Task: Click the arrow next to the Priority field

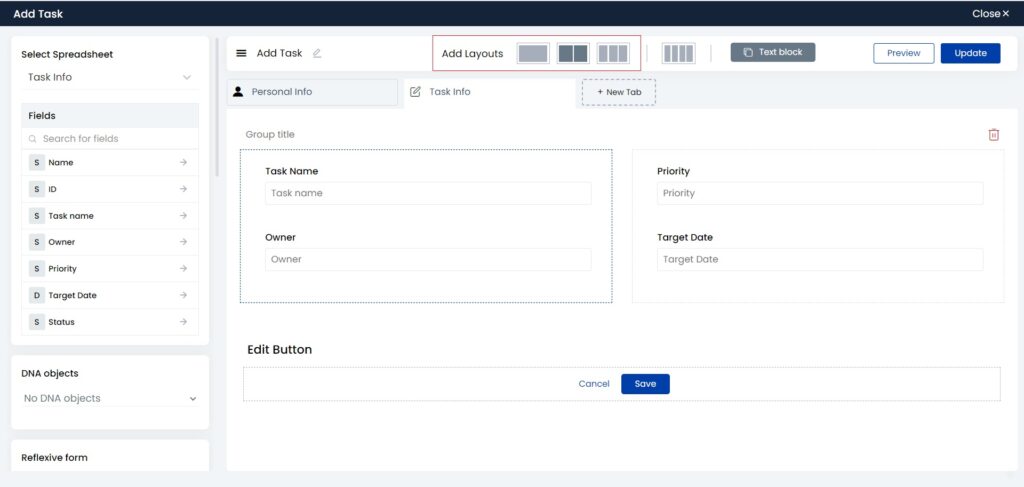Action: pyautogui.click(x=183, y=269)
